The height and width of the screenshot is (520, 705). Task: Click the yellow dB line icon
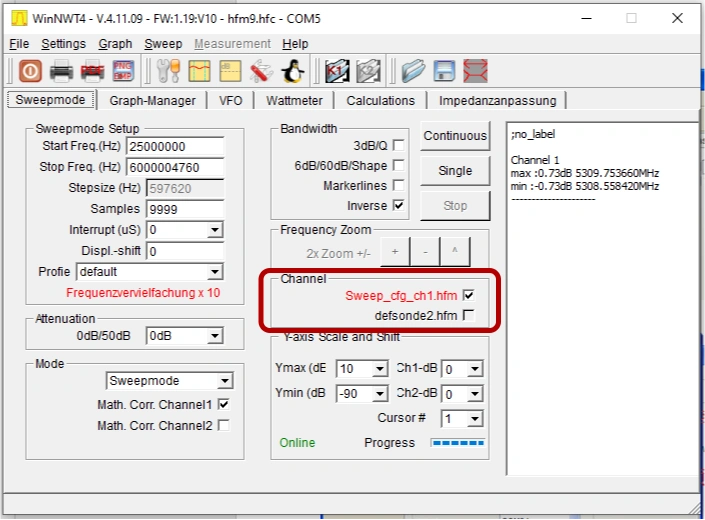tap(230, 71)
